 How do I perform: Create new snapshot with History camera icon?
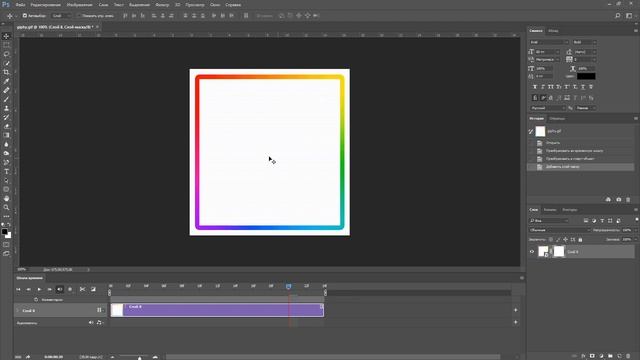click(x=618, y=200)
